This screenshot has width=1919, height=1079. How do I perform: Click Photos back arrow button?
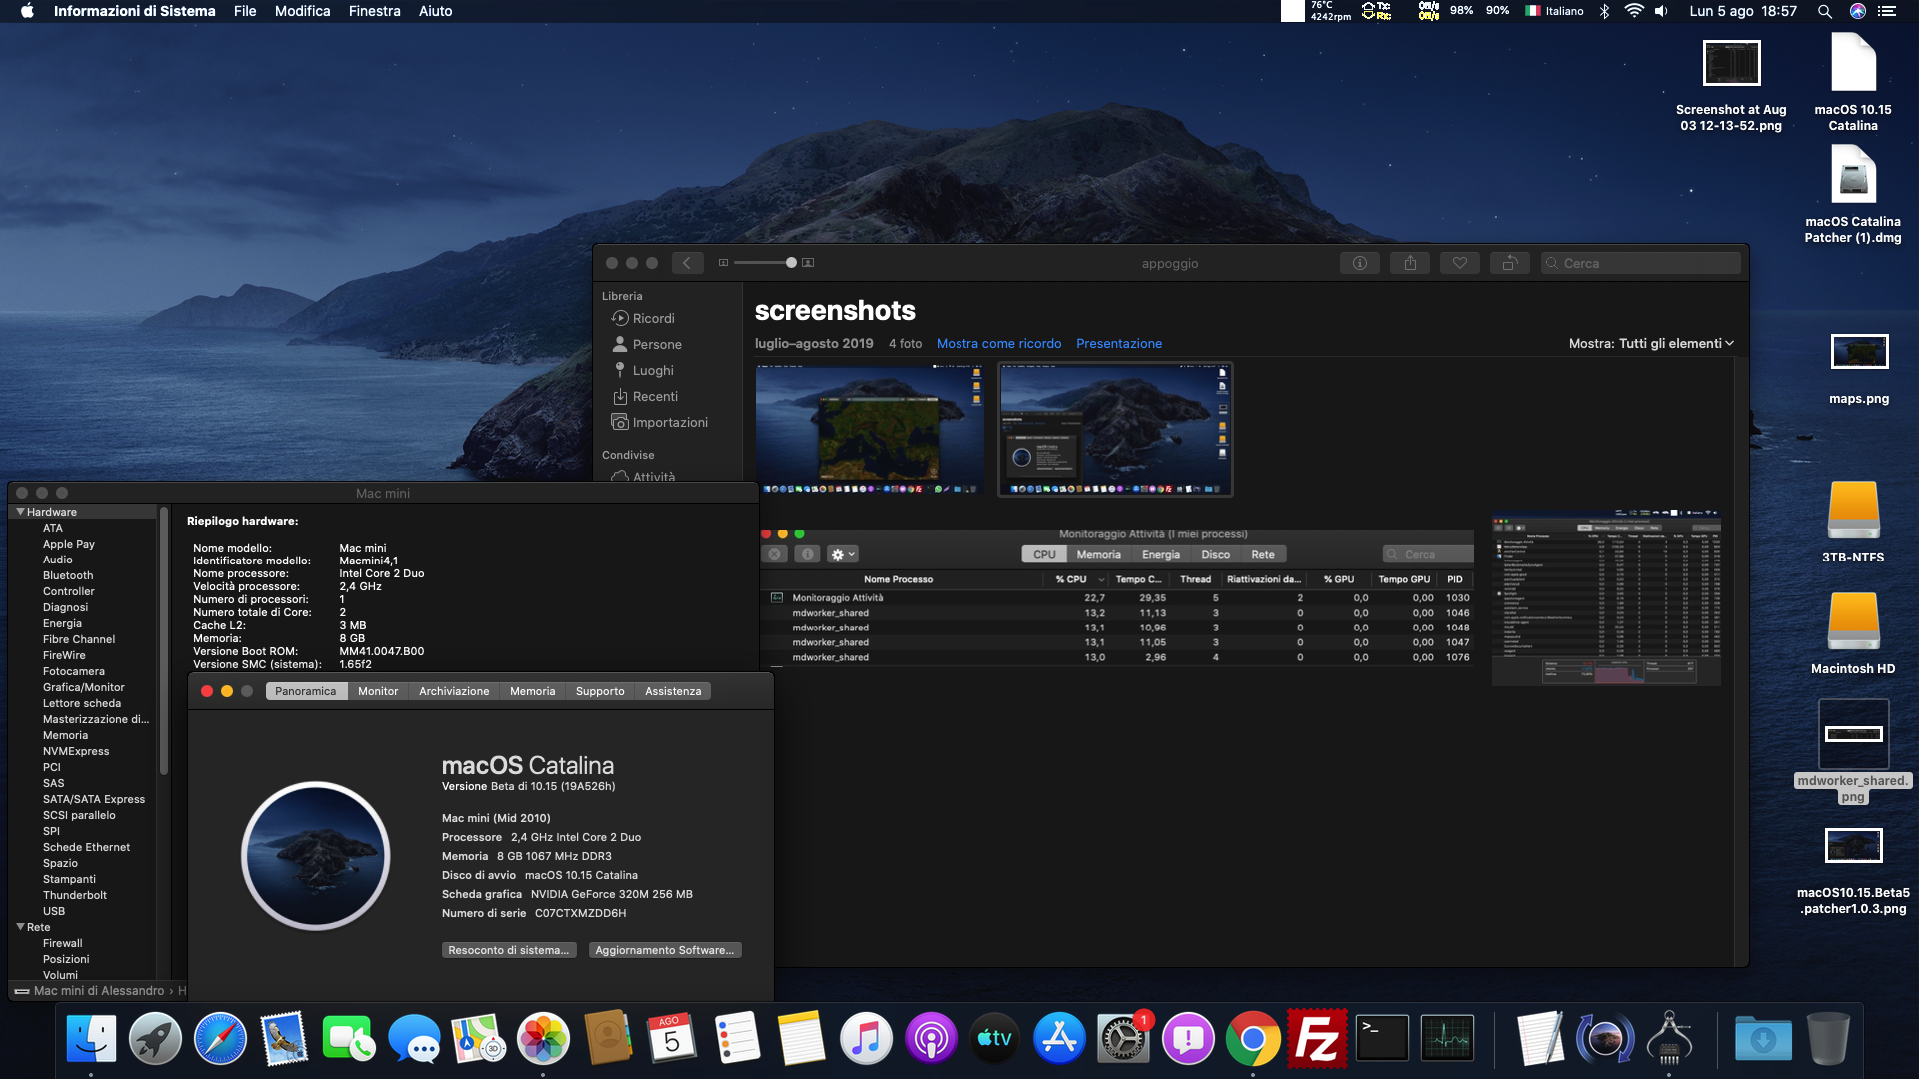687,263
